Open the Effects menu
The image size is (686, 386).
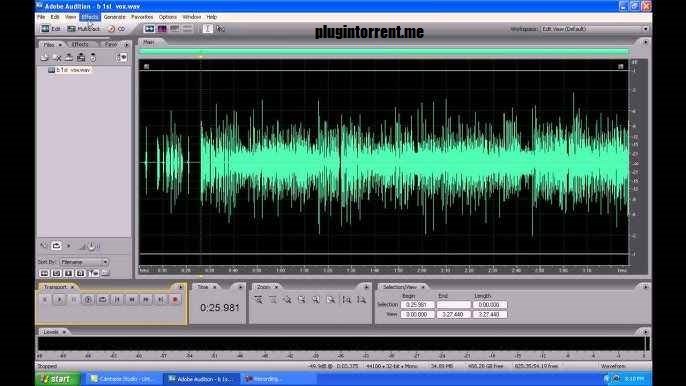[90, 17]
